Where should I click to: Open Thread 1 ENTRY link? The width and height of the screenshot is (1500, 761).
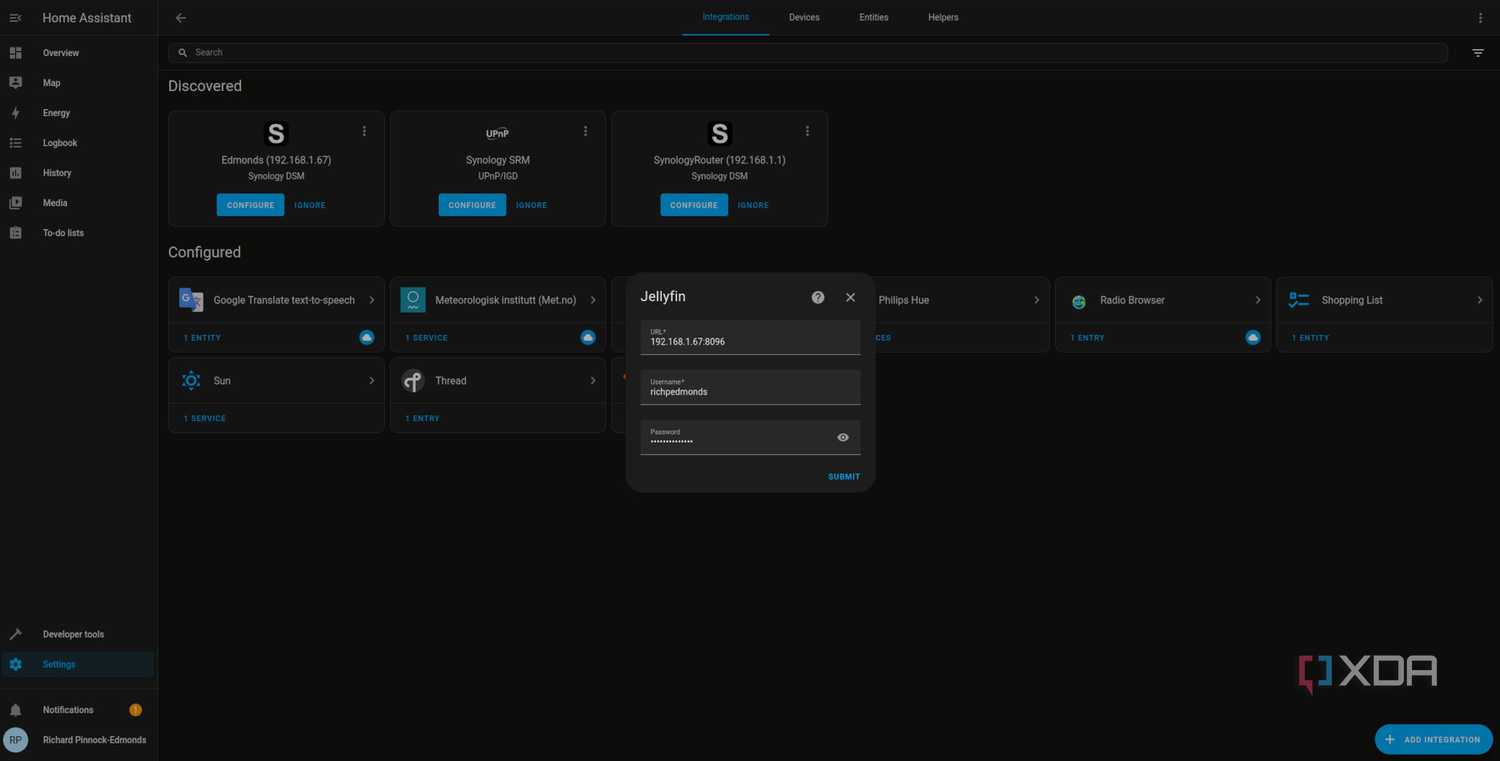click(x=423, y=419)
